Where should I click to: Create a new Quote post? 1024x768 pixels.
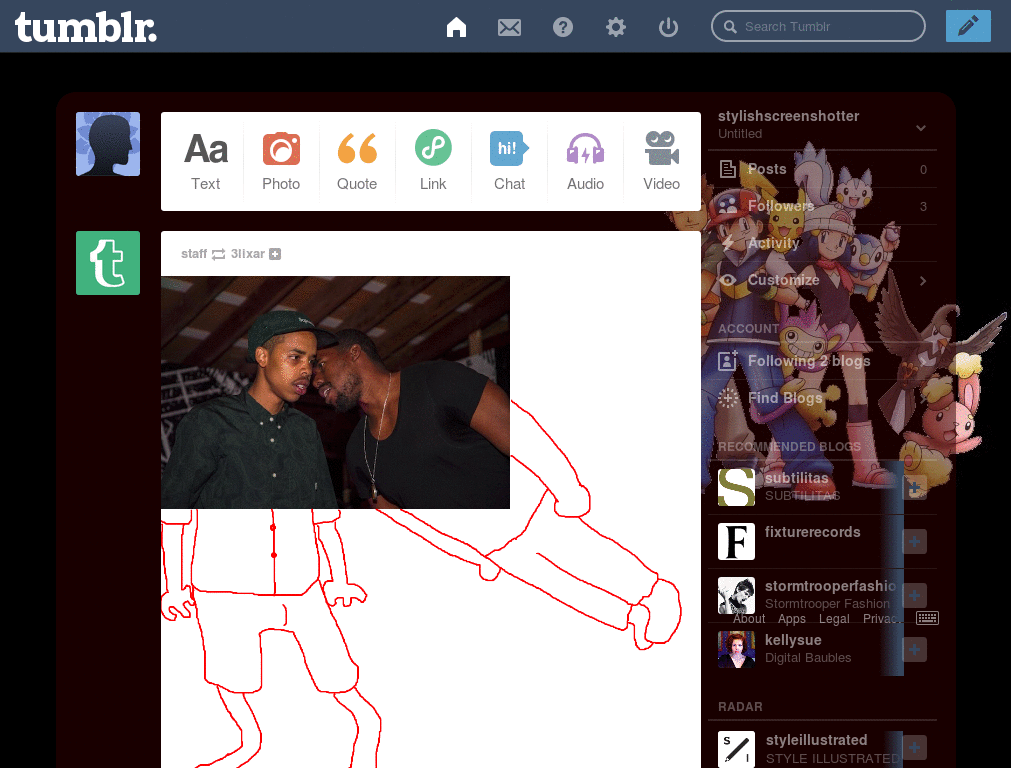click(x=357, y=161)
